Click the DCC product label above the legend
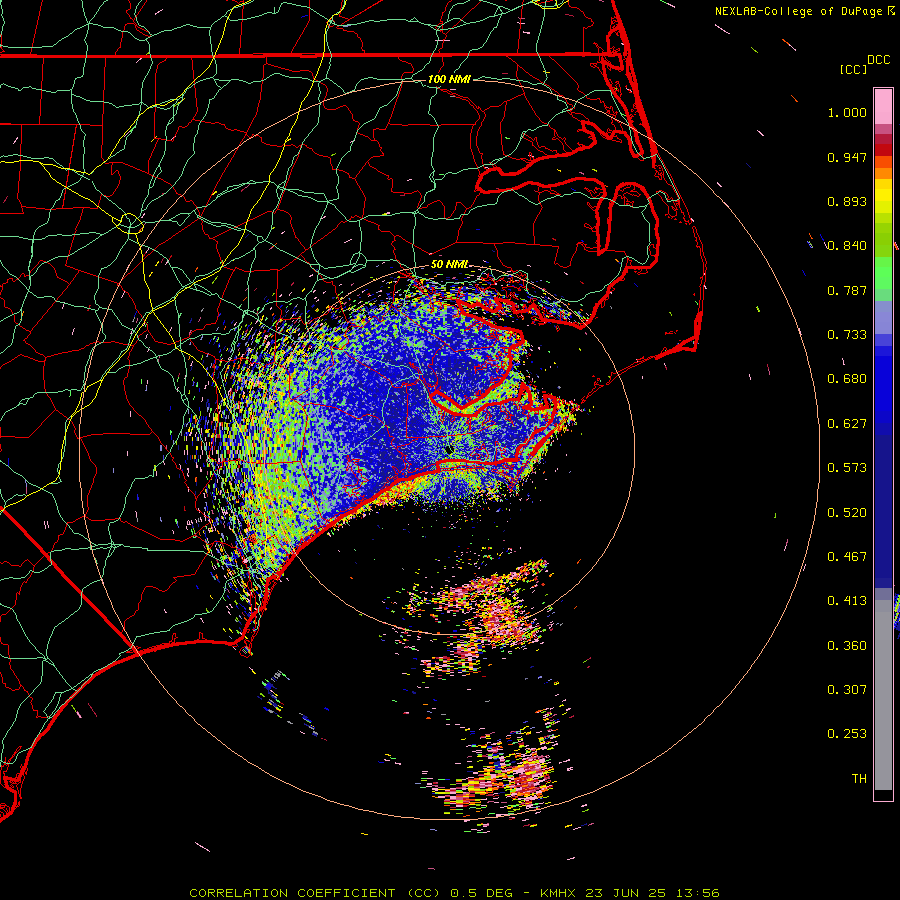 [878, 60]
